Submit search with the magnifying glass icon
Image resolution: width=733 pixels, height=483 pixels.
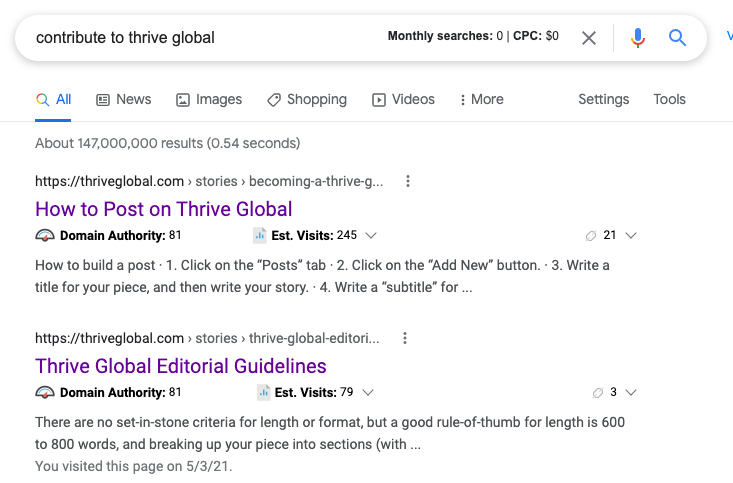(677, 37)
